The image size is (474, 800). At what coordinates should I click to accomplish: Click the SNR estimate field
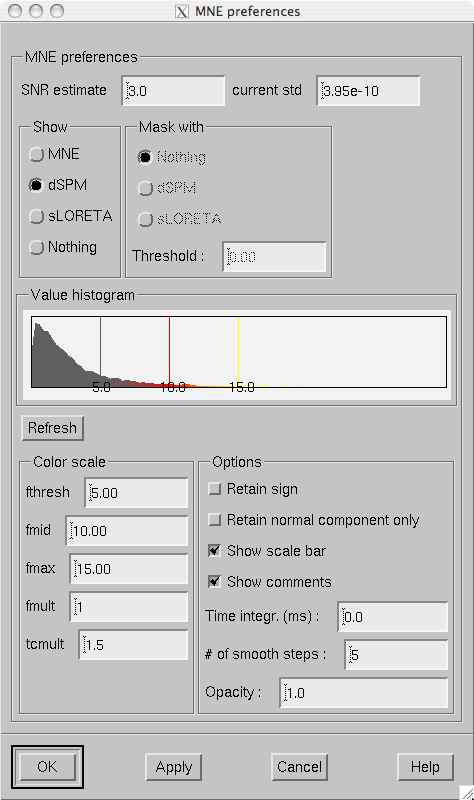[x=173, y=91]
